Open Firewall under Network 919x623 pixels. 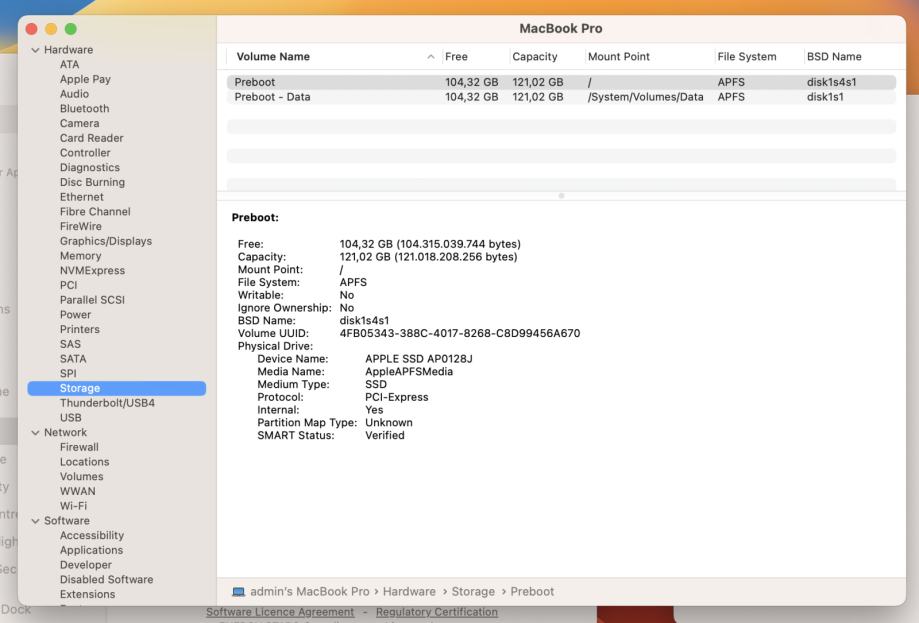(x=79, y=447)
